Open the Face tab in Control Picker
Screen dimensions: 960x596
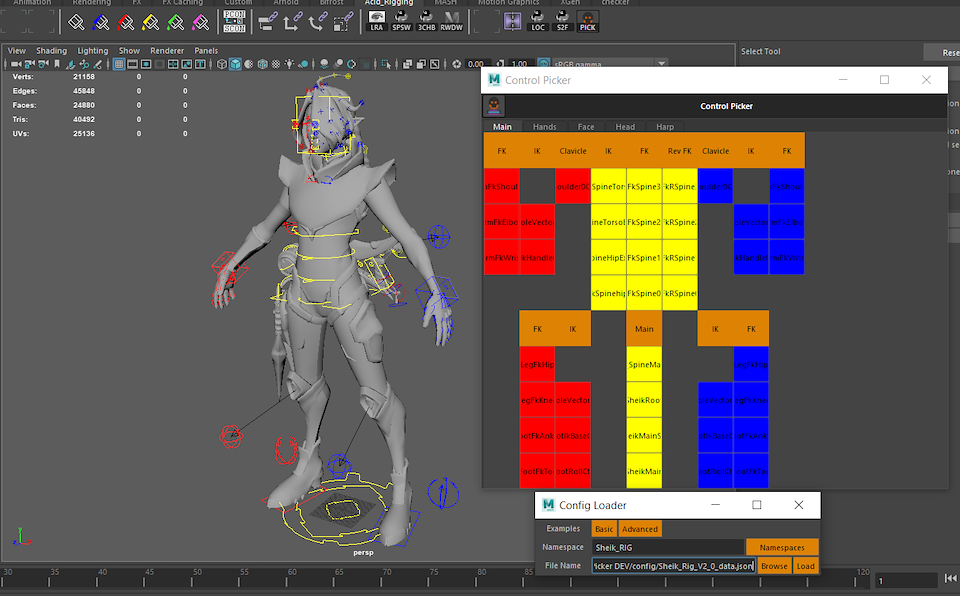[x=585, y=127]
